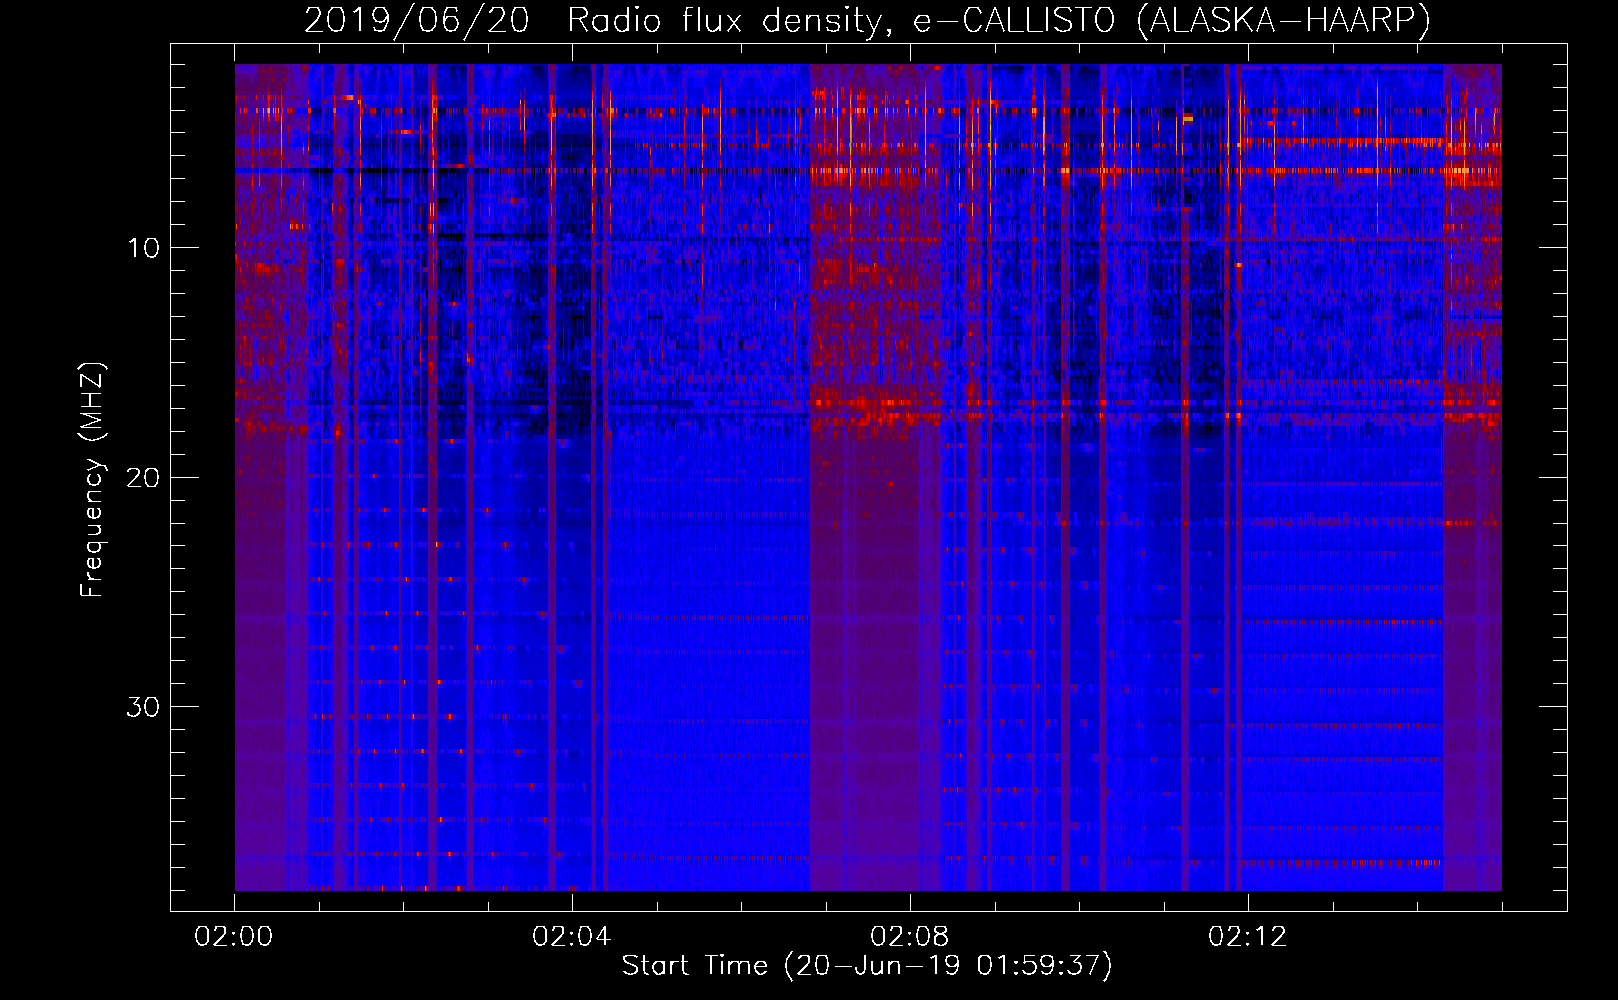This screenshot has height=1000, width=1618.
Task: Click the plot title mentioning e-CALLISTO ALASKA-HAARP
Action: pos(867,20)
